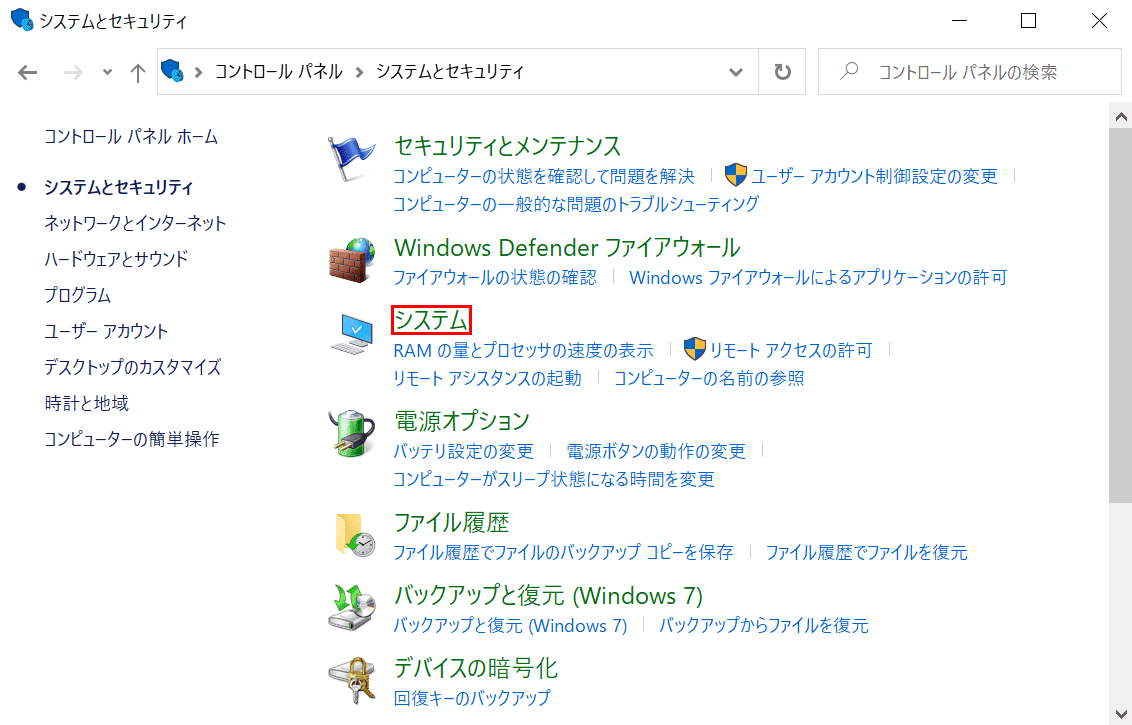Click the Backup and Restore drive icon

352,608
